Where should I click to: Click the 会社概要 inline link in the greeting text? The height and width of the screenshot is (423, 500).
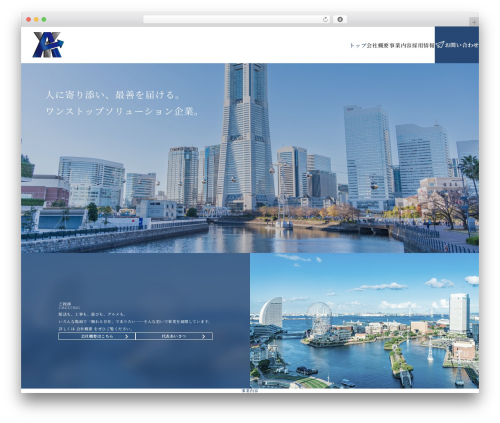click(83, 329)
